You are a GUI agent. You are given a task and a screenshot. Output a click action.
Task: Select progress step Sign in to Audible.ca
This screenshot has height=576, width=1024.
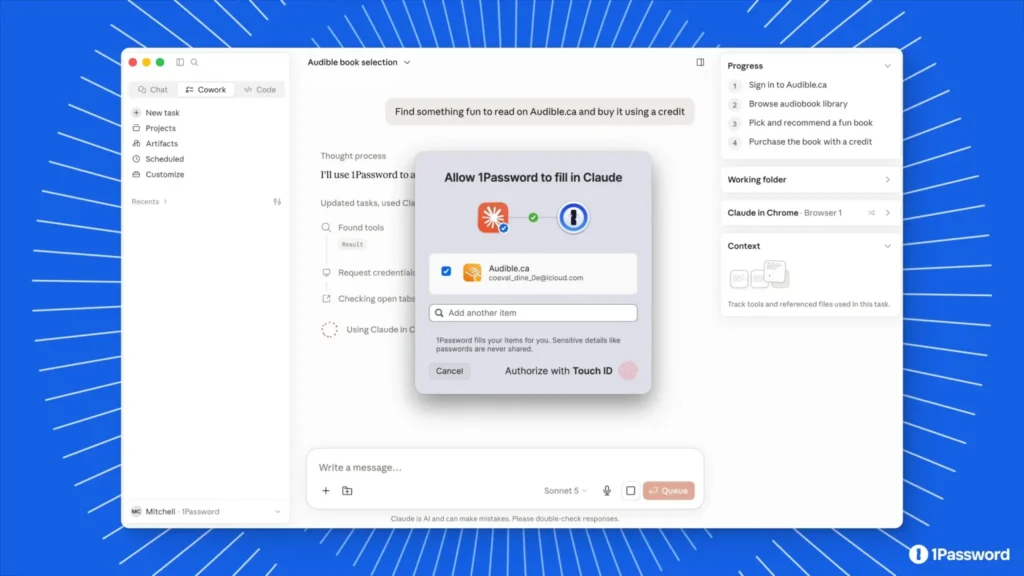point(788,85)
